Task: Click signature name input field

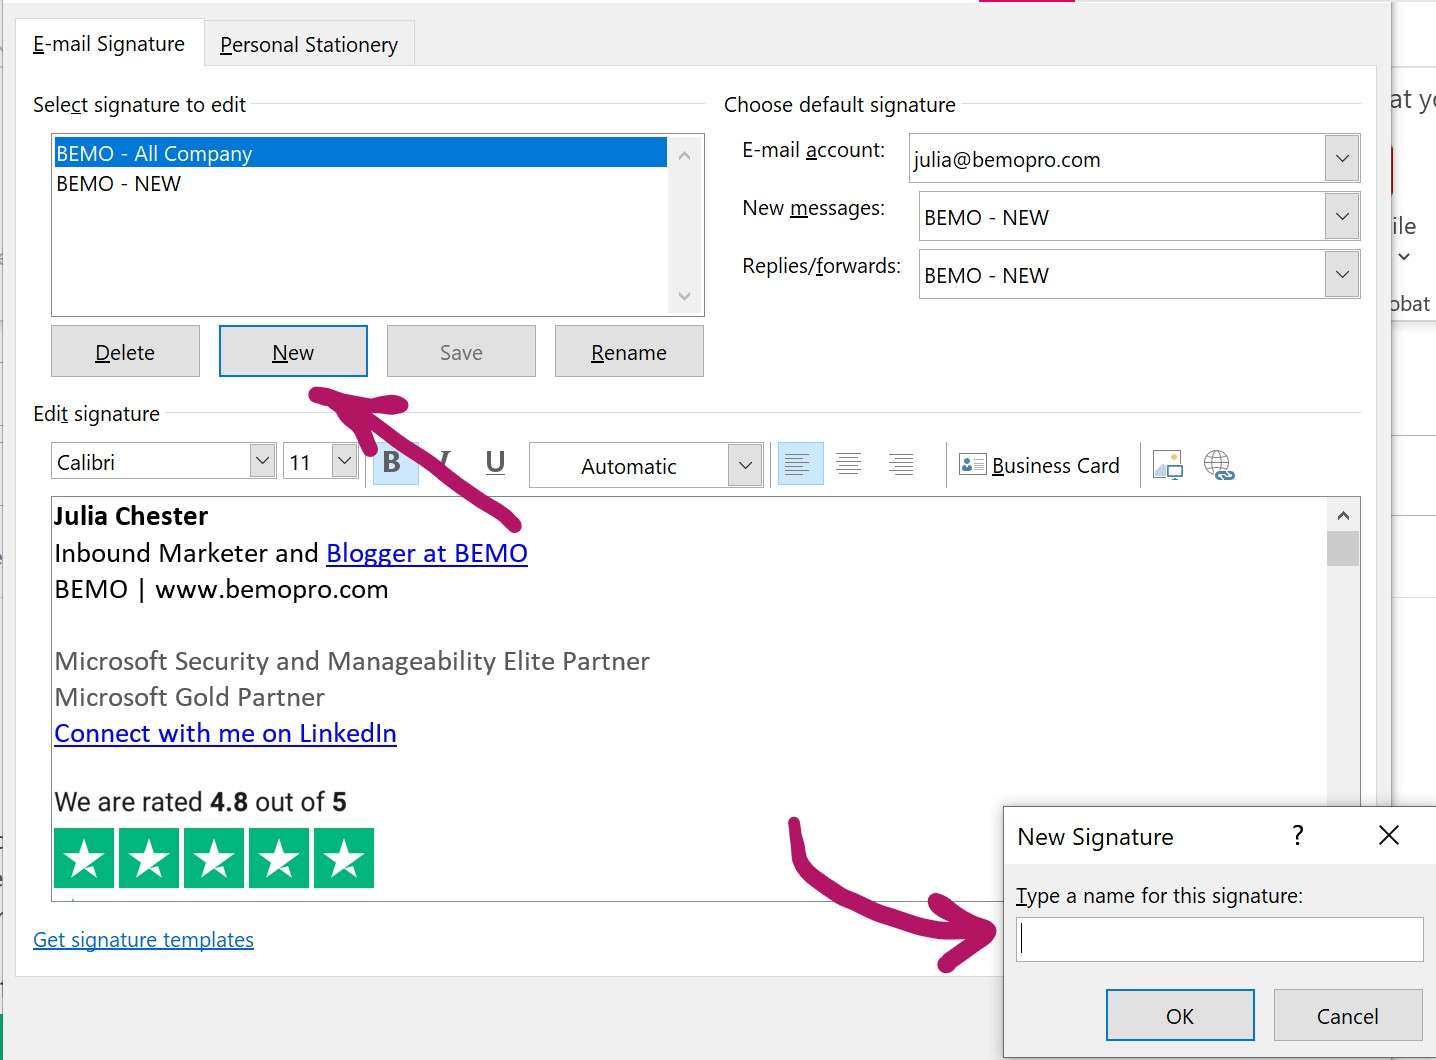Action: [x=1219, y=940]
